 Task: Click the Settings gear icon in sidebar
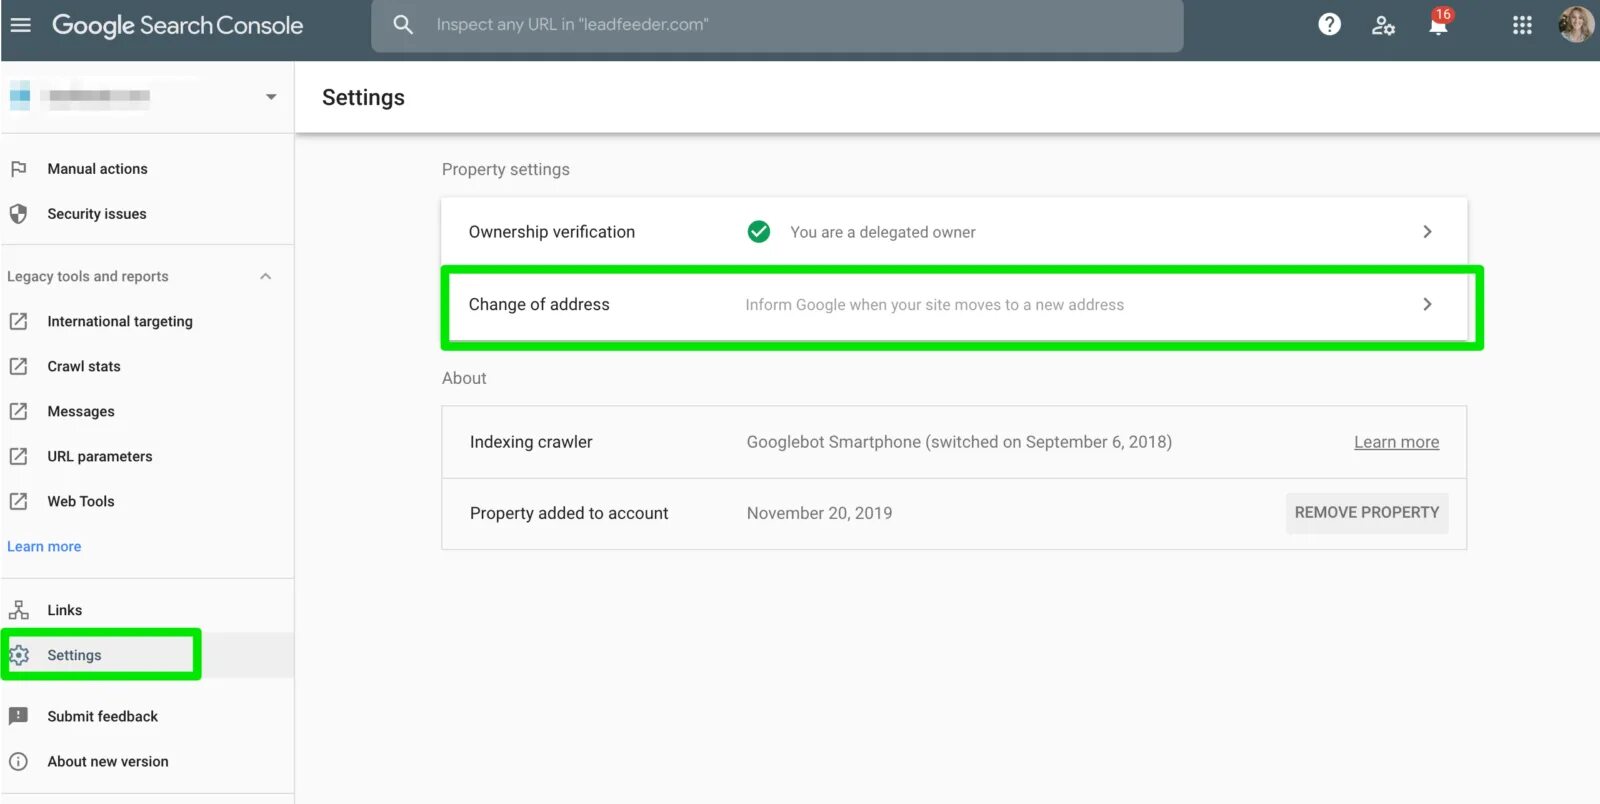pos(19,655)
